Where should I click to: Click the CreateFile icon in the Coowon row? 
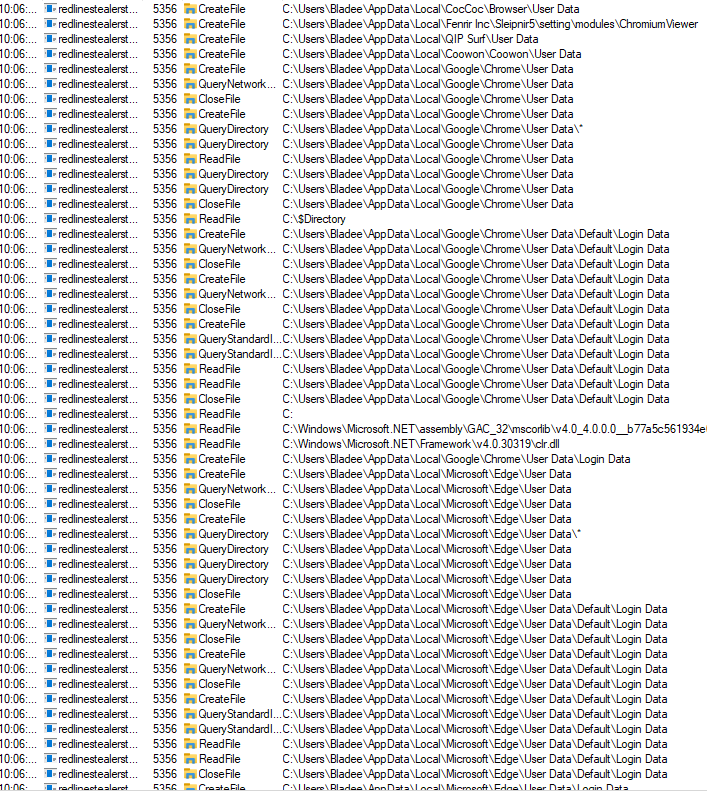189,54
